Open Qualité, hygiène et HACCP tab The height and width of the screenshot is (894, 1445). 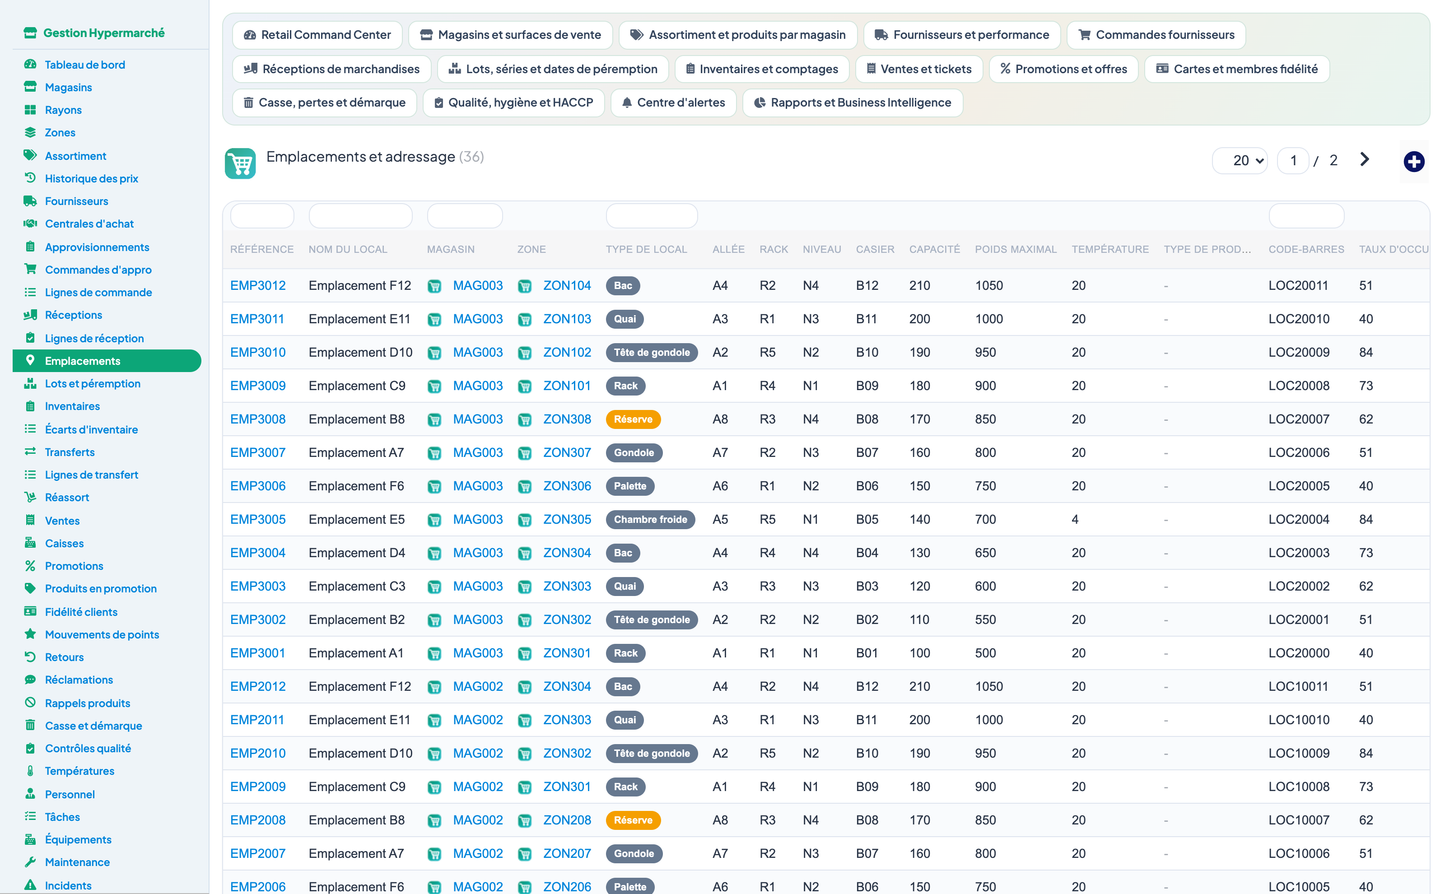coord(514,102)
